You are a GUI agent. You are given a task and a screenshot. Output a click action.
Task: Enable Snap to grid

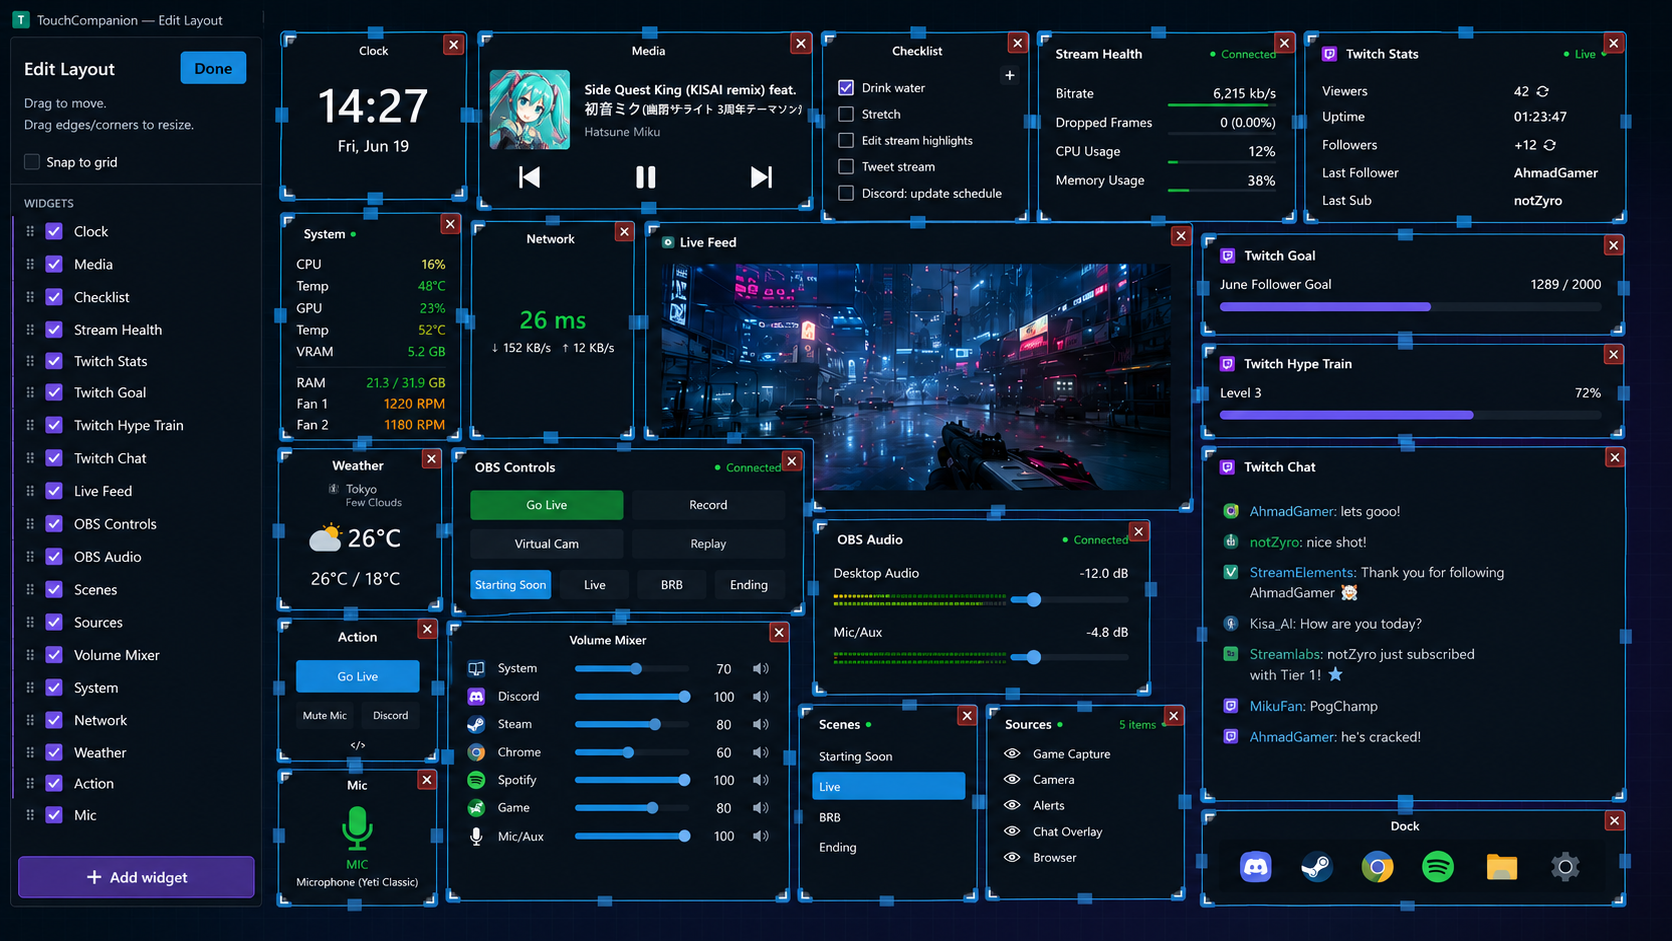point(32,162)
